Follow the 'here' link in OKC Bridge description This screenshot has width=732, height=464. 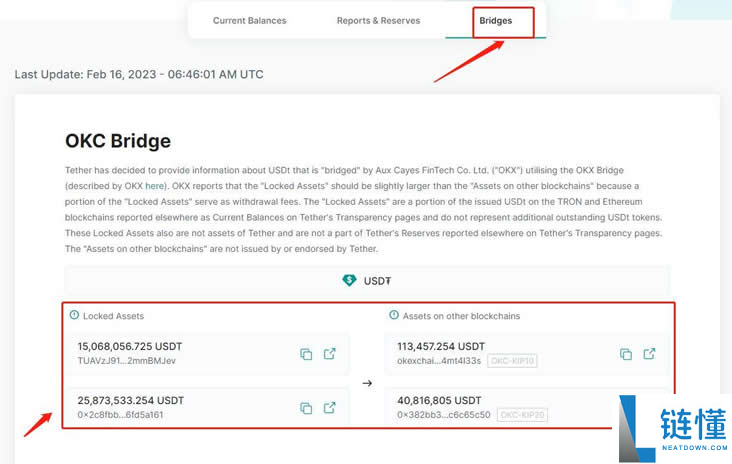pyautogui.click(x=155, y=186)
